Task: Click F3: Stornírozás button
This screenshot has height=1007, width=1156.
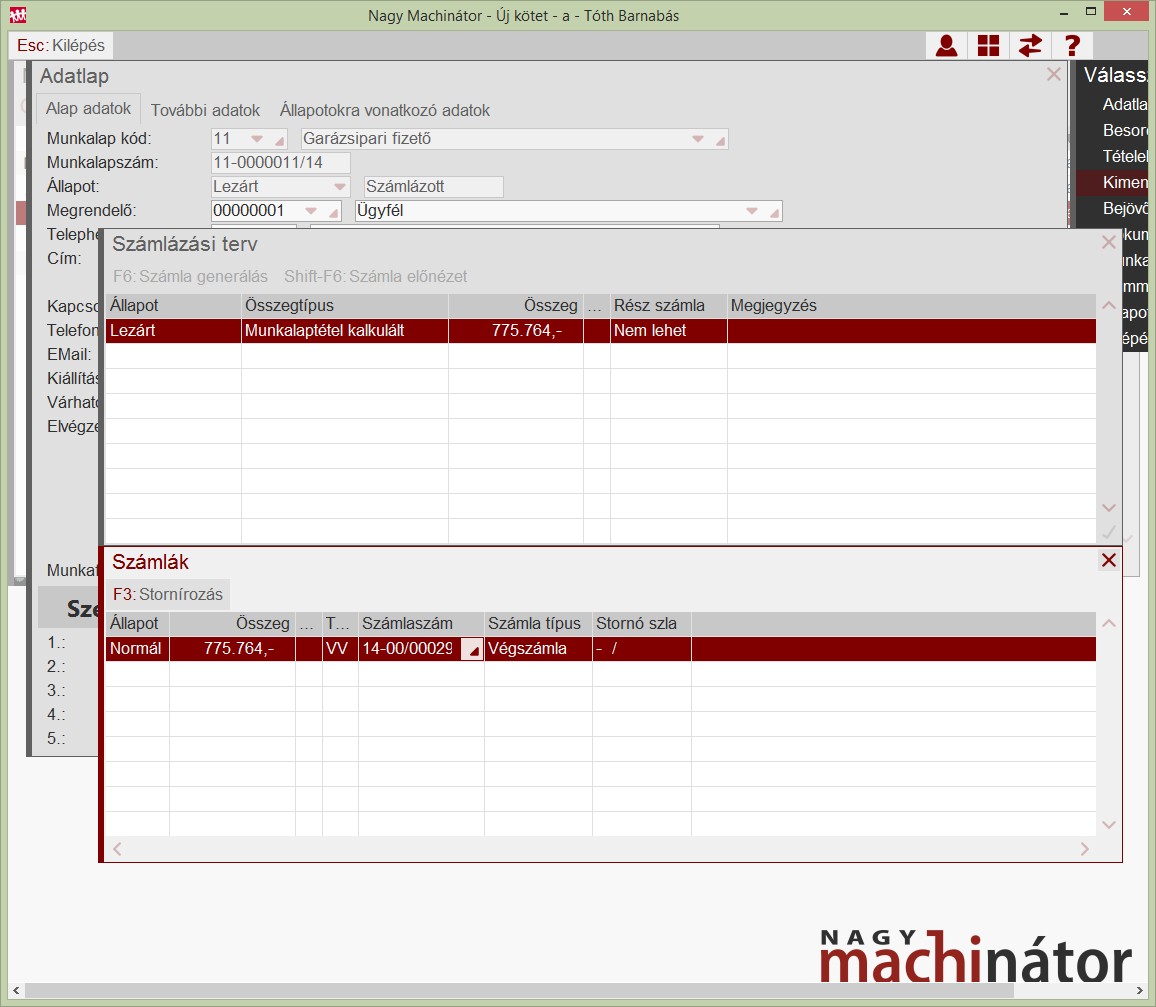Action: tap(168, 594)
